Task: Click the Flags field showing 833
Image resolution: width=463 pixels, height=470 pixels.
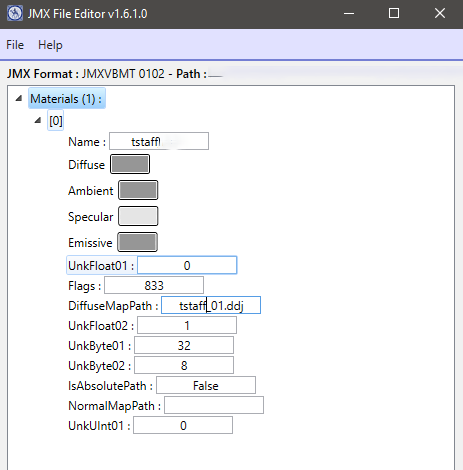Action: (x=154, y=285)
